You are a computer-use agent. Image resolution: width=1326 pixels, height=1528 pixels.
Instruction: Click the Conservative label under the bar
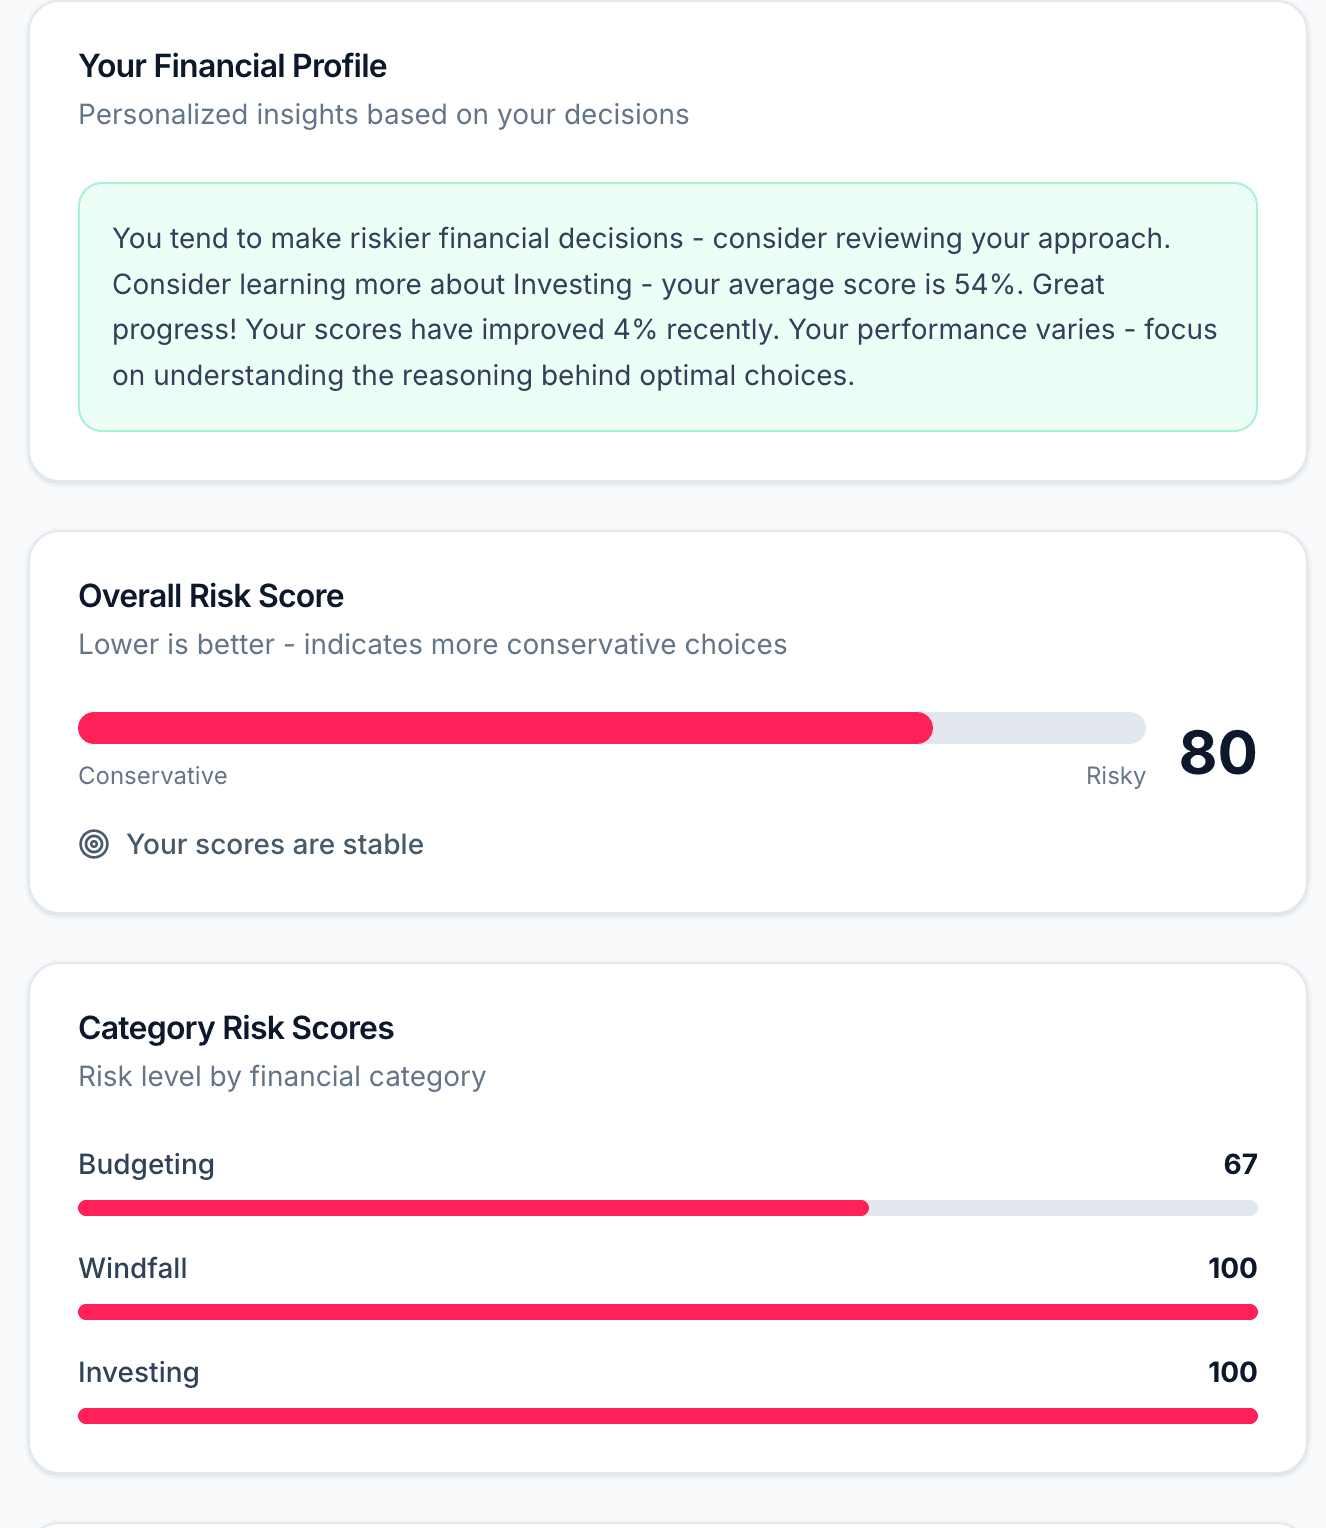pos(153,776)
